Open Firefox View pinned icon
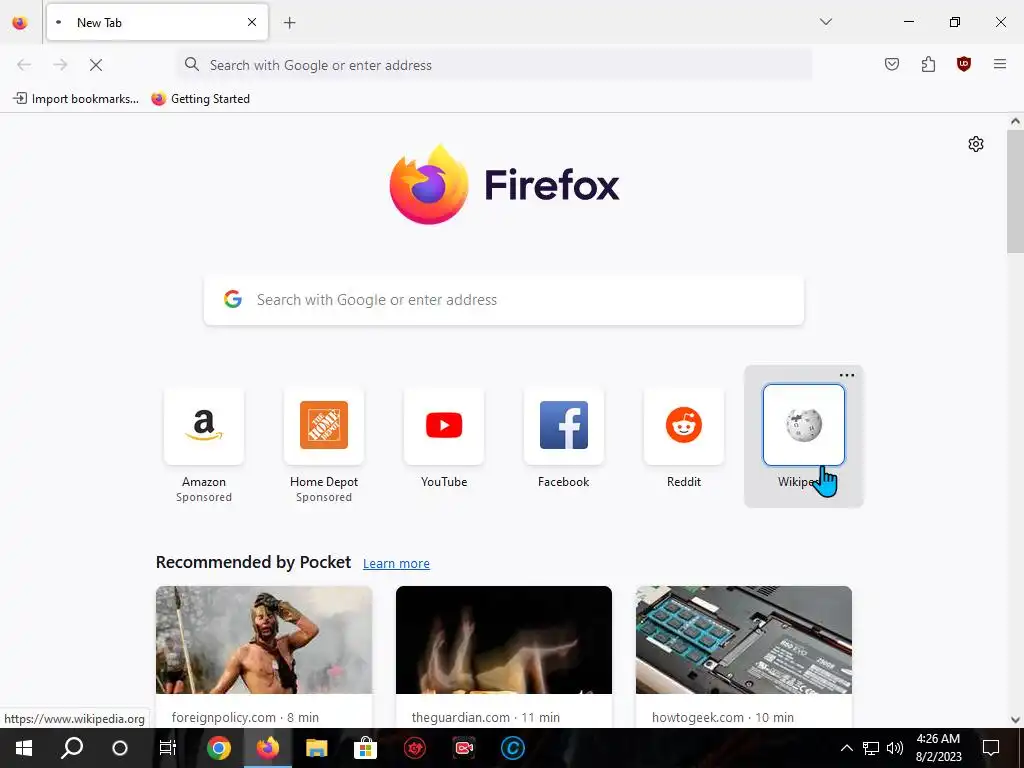Screen dimensions: 1024x768 (20, 23)
